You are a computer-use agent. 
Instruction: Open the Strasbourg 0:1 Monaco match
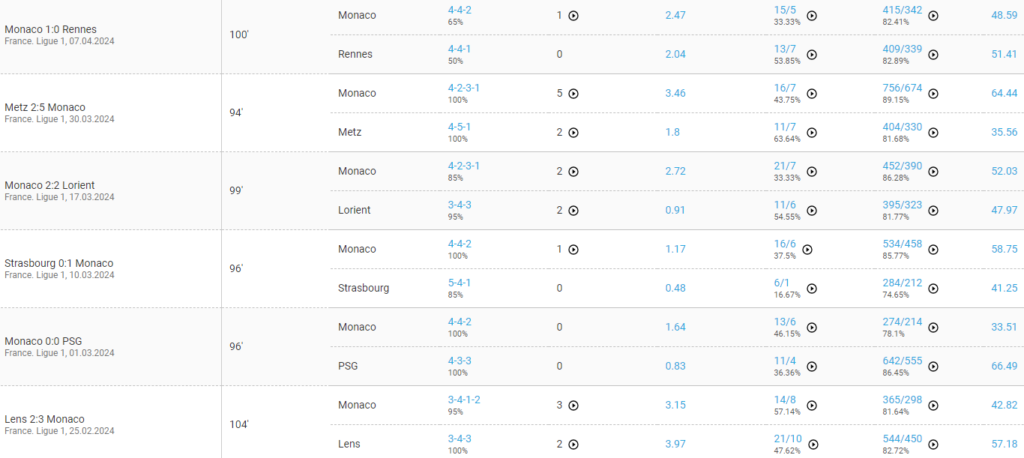[59, 263]
